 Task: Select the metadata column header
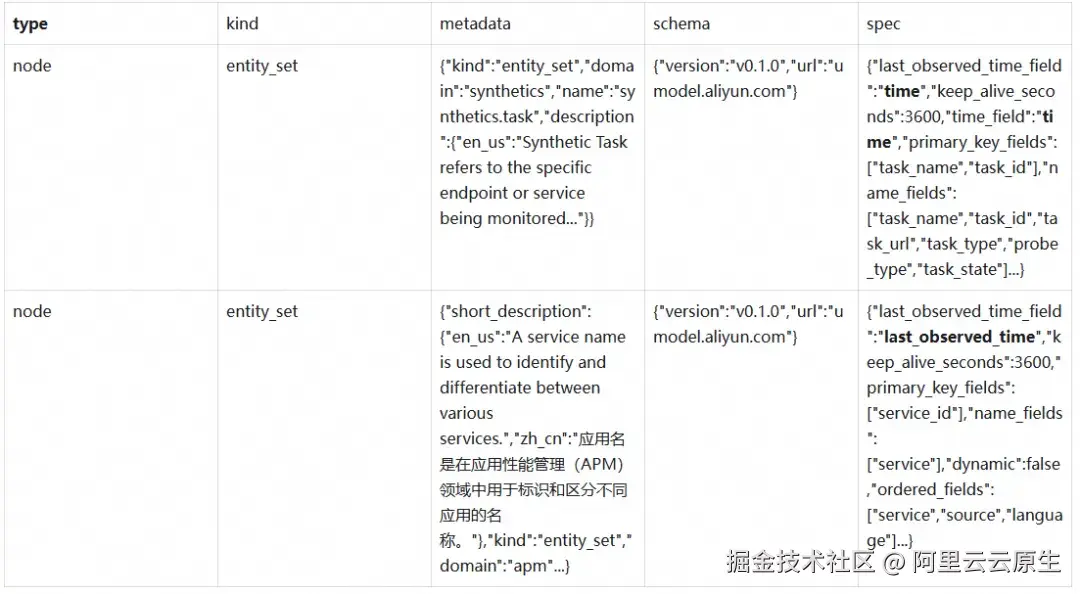point(476,24)
